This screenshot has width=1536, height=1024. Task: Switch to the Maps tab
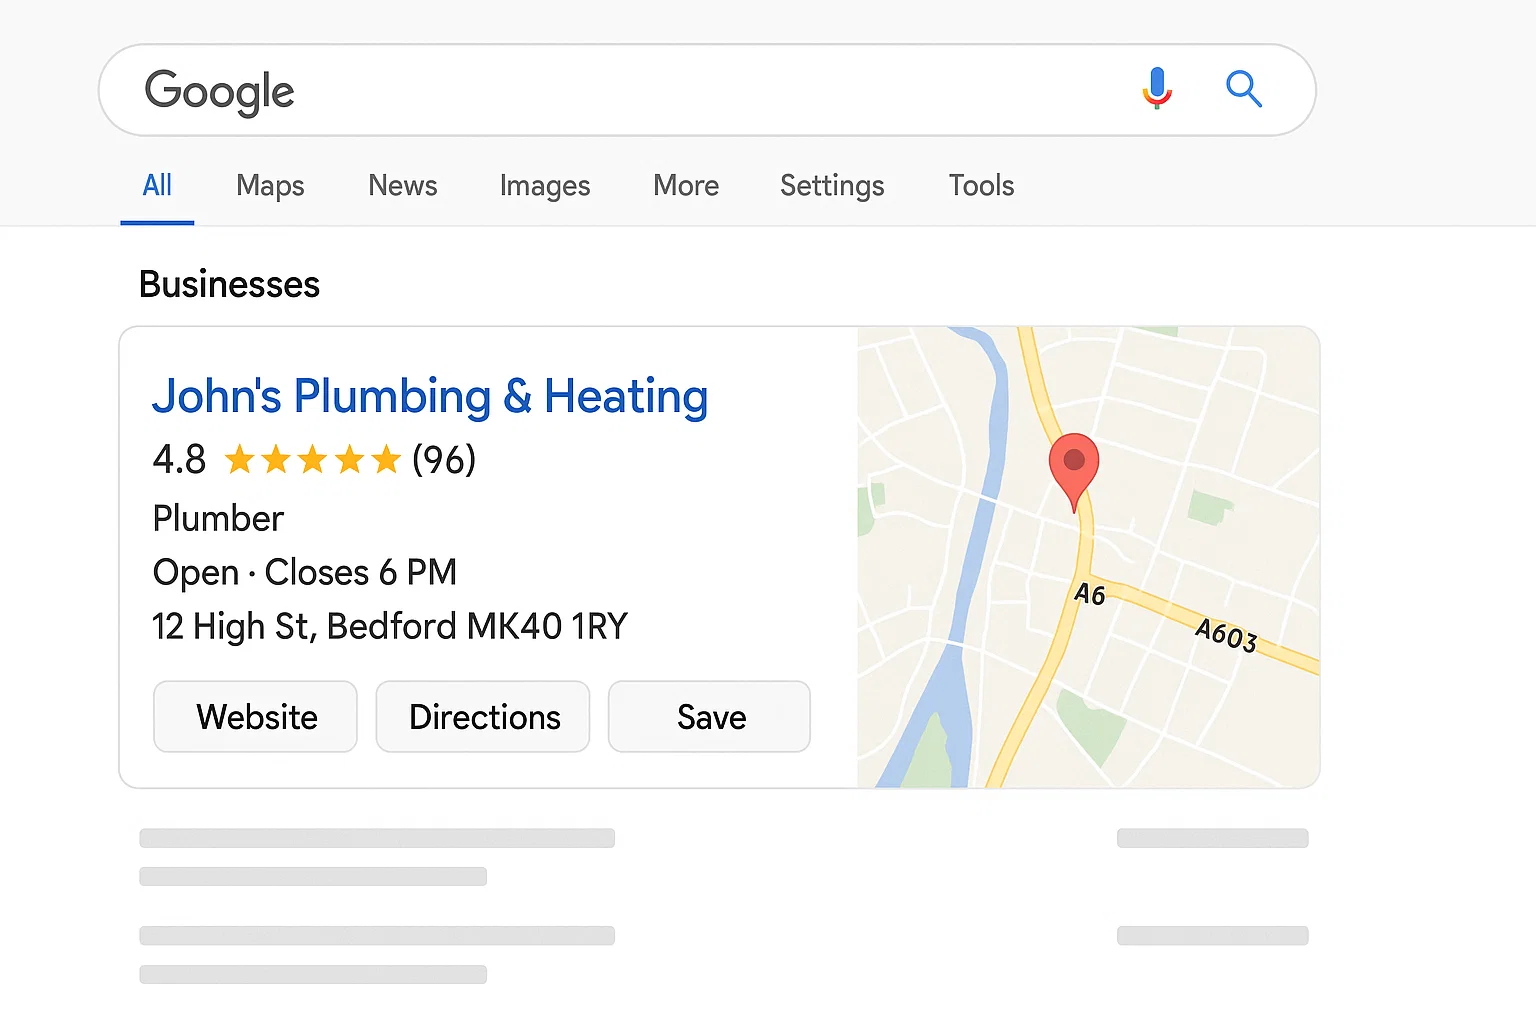pos(270,186)
